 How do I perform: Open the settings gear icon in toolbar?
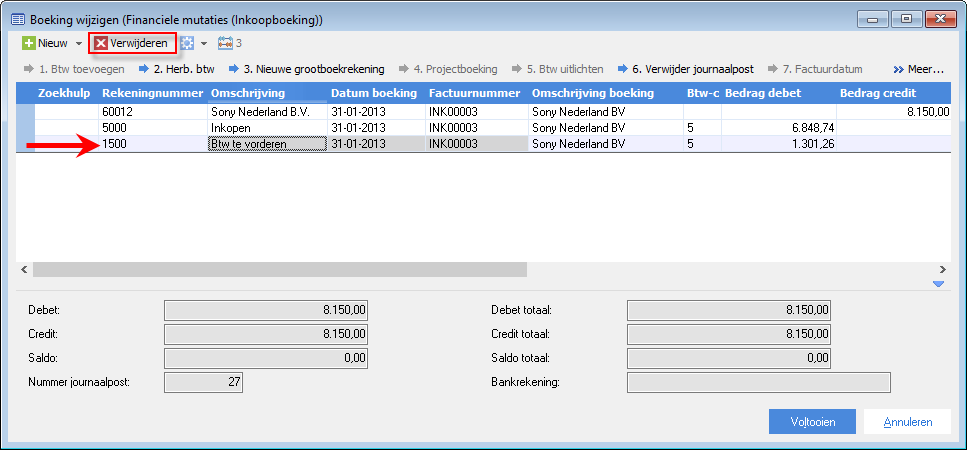[x=187, y=44]
